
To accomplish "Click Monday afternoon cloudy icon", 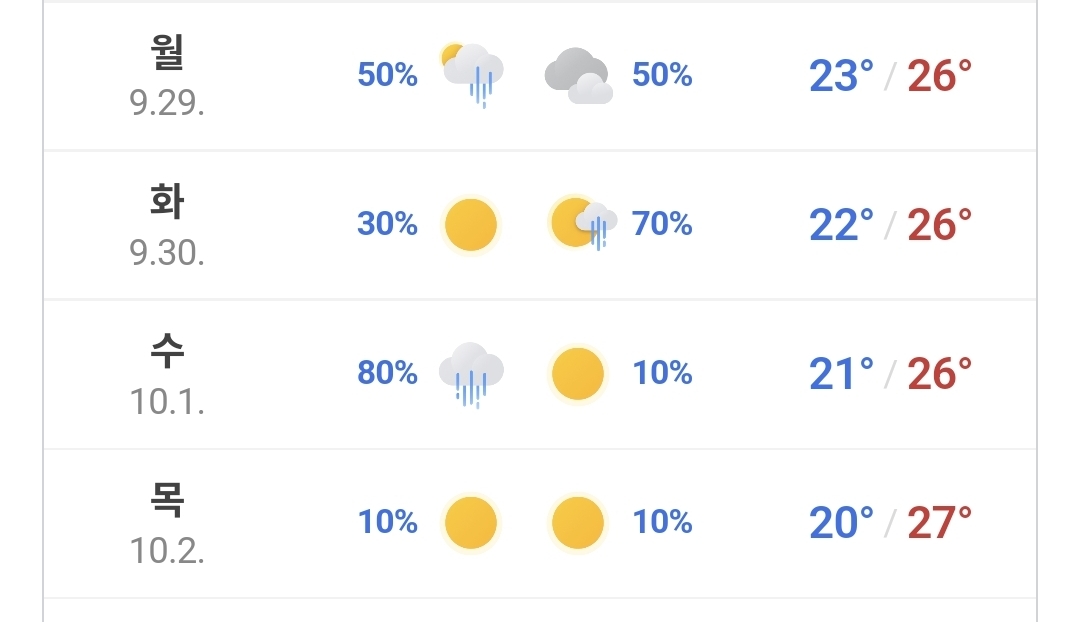I will point(579,75).
